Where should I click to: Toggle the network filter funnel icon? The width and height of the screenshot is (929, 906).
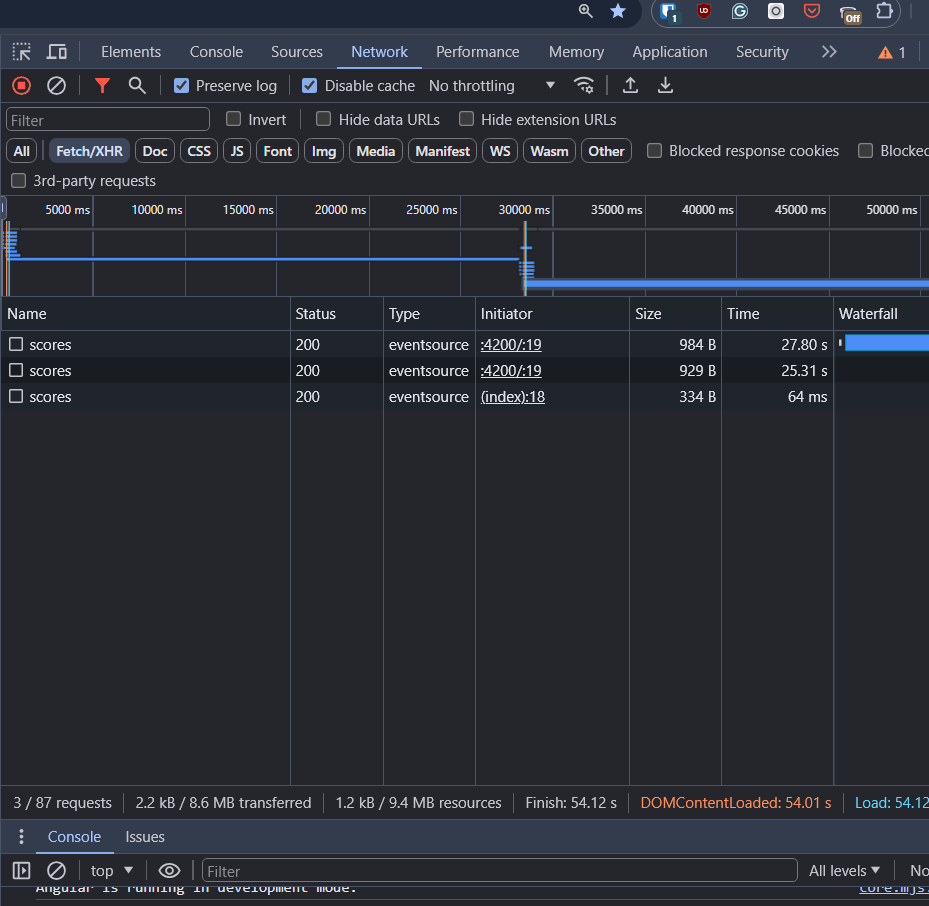click(102, 86)
